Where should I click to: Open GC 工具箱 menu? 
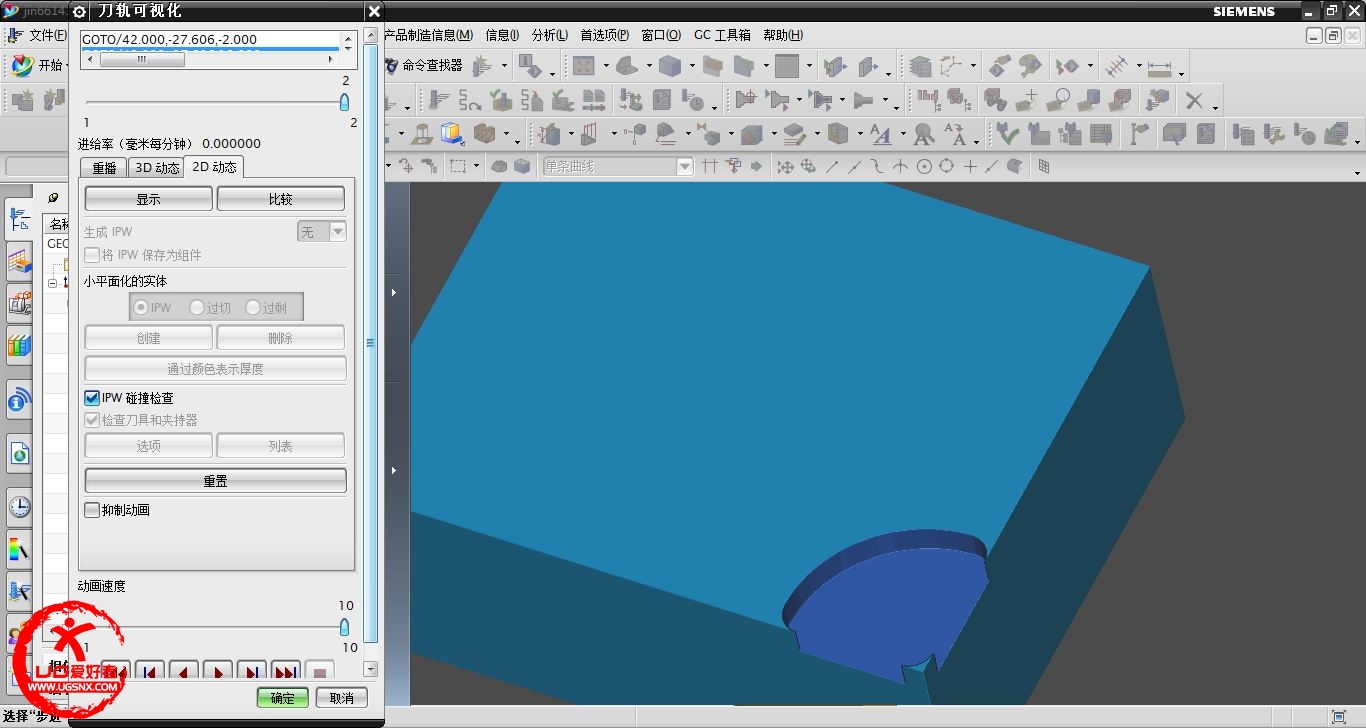pos(722,35)
